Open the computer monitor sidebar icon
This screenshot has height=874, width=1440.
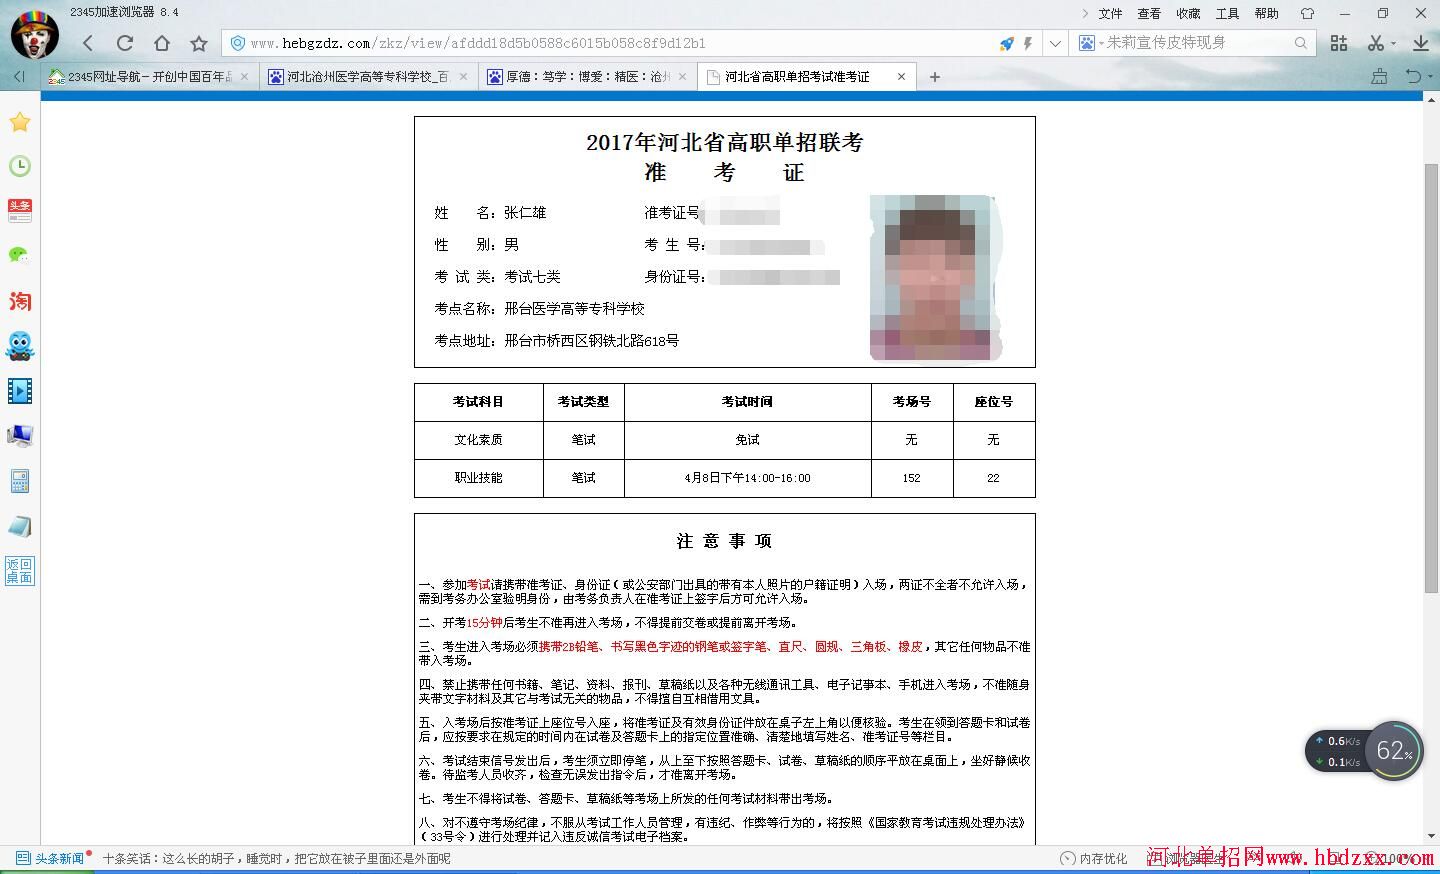(20, 436)
